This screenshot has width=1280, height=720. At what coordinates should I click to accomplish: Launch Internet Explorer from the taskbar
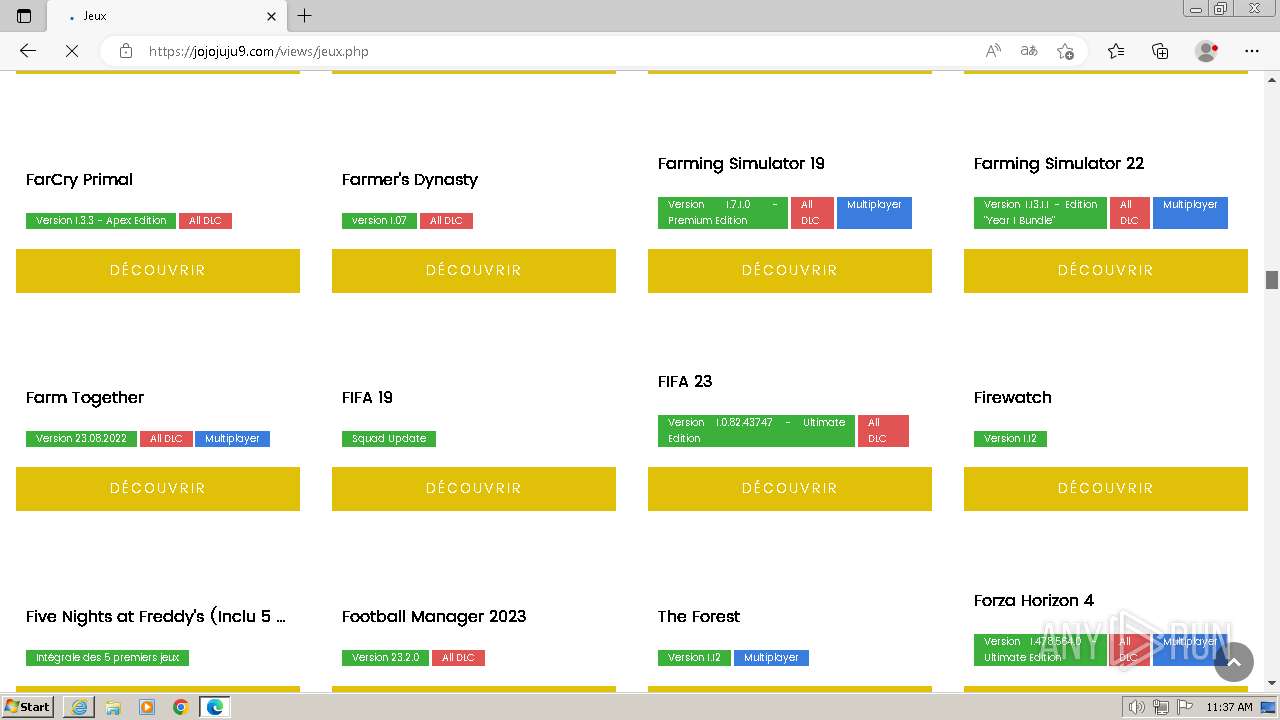click(x=79, y=707)
